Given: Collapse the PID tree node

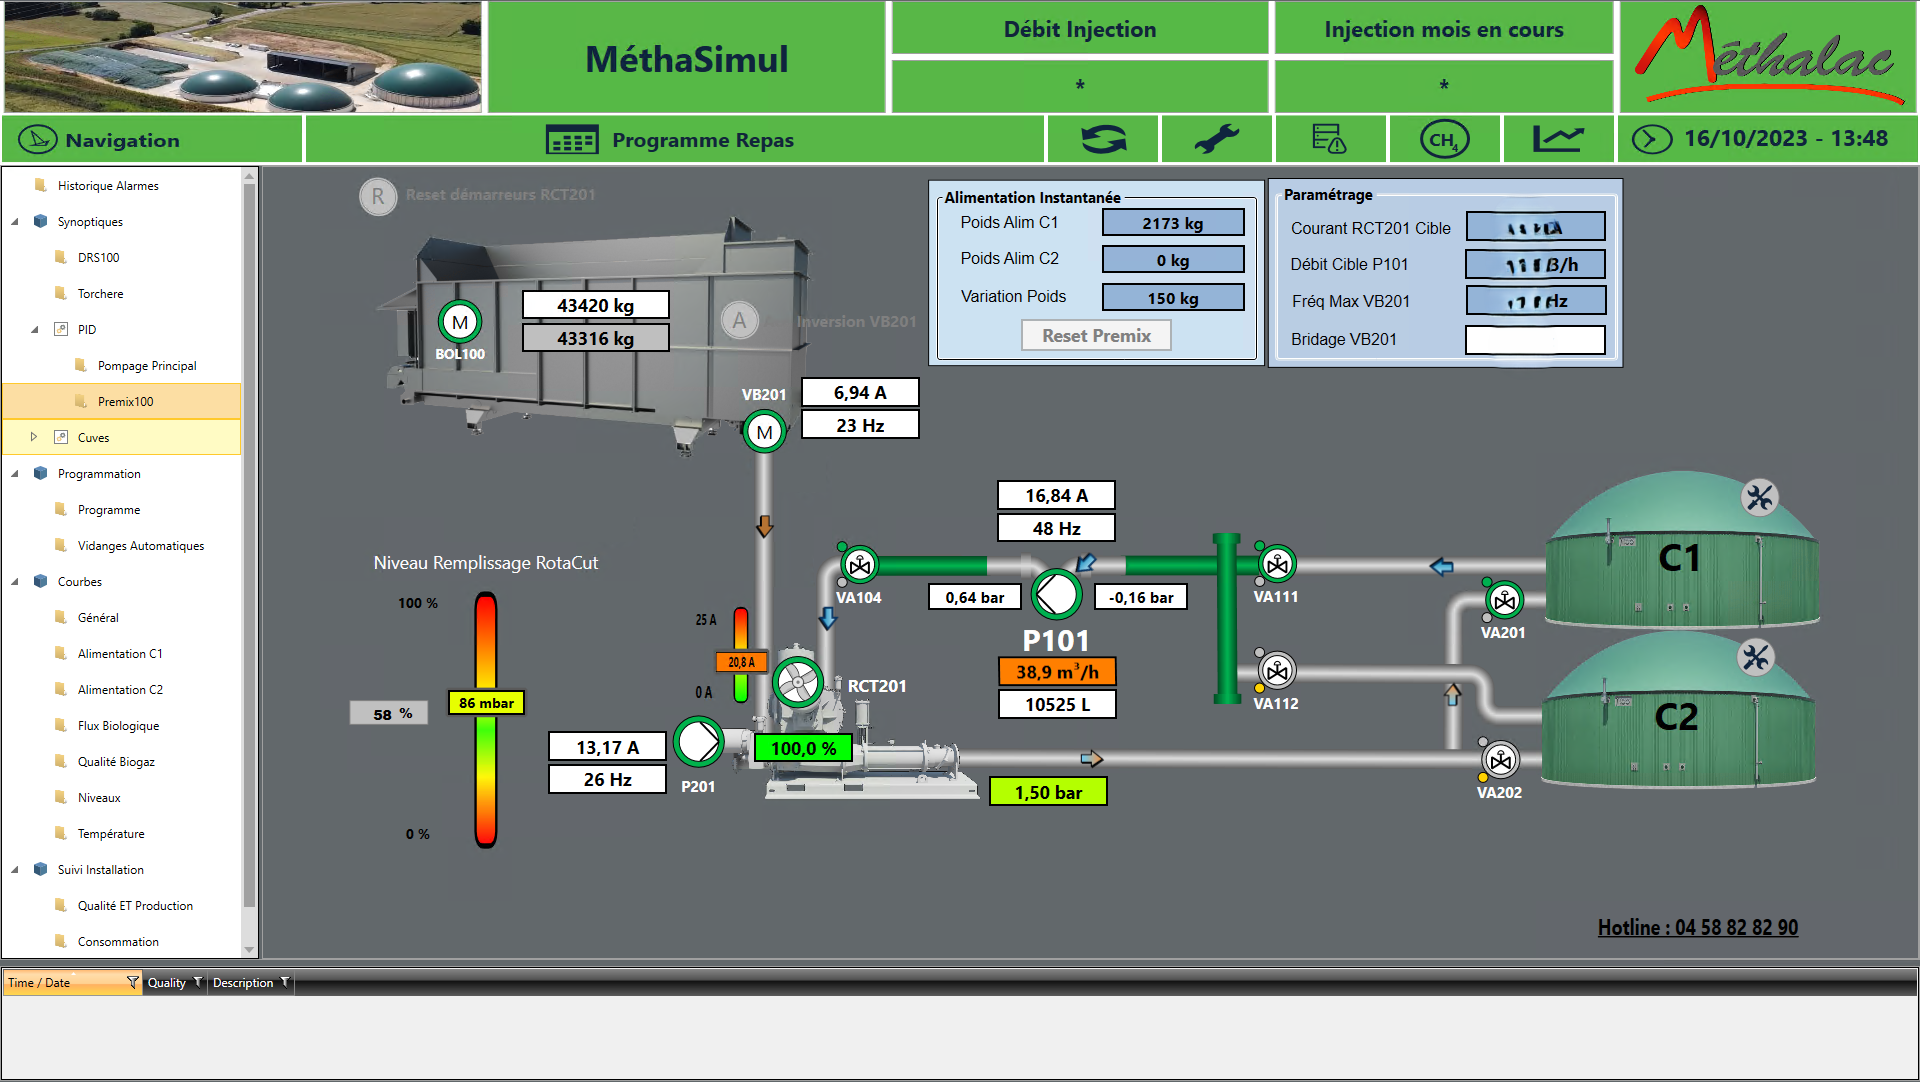Looking at the screenshot, I should [35, 330].
